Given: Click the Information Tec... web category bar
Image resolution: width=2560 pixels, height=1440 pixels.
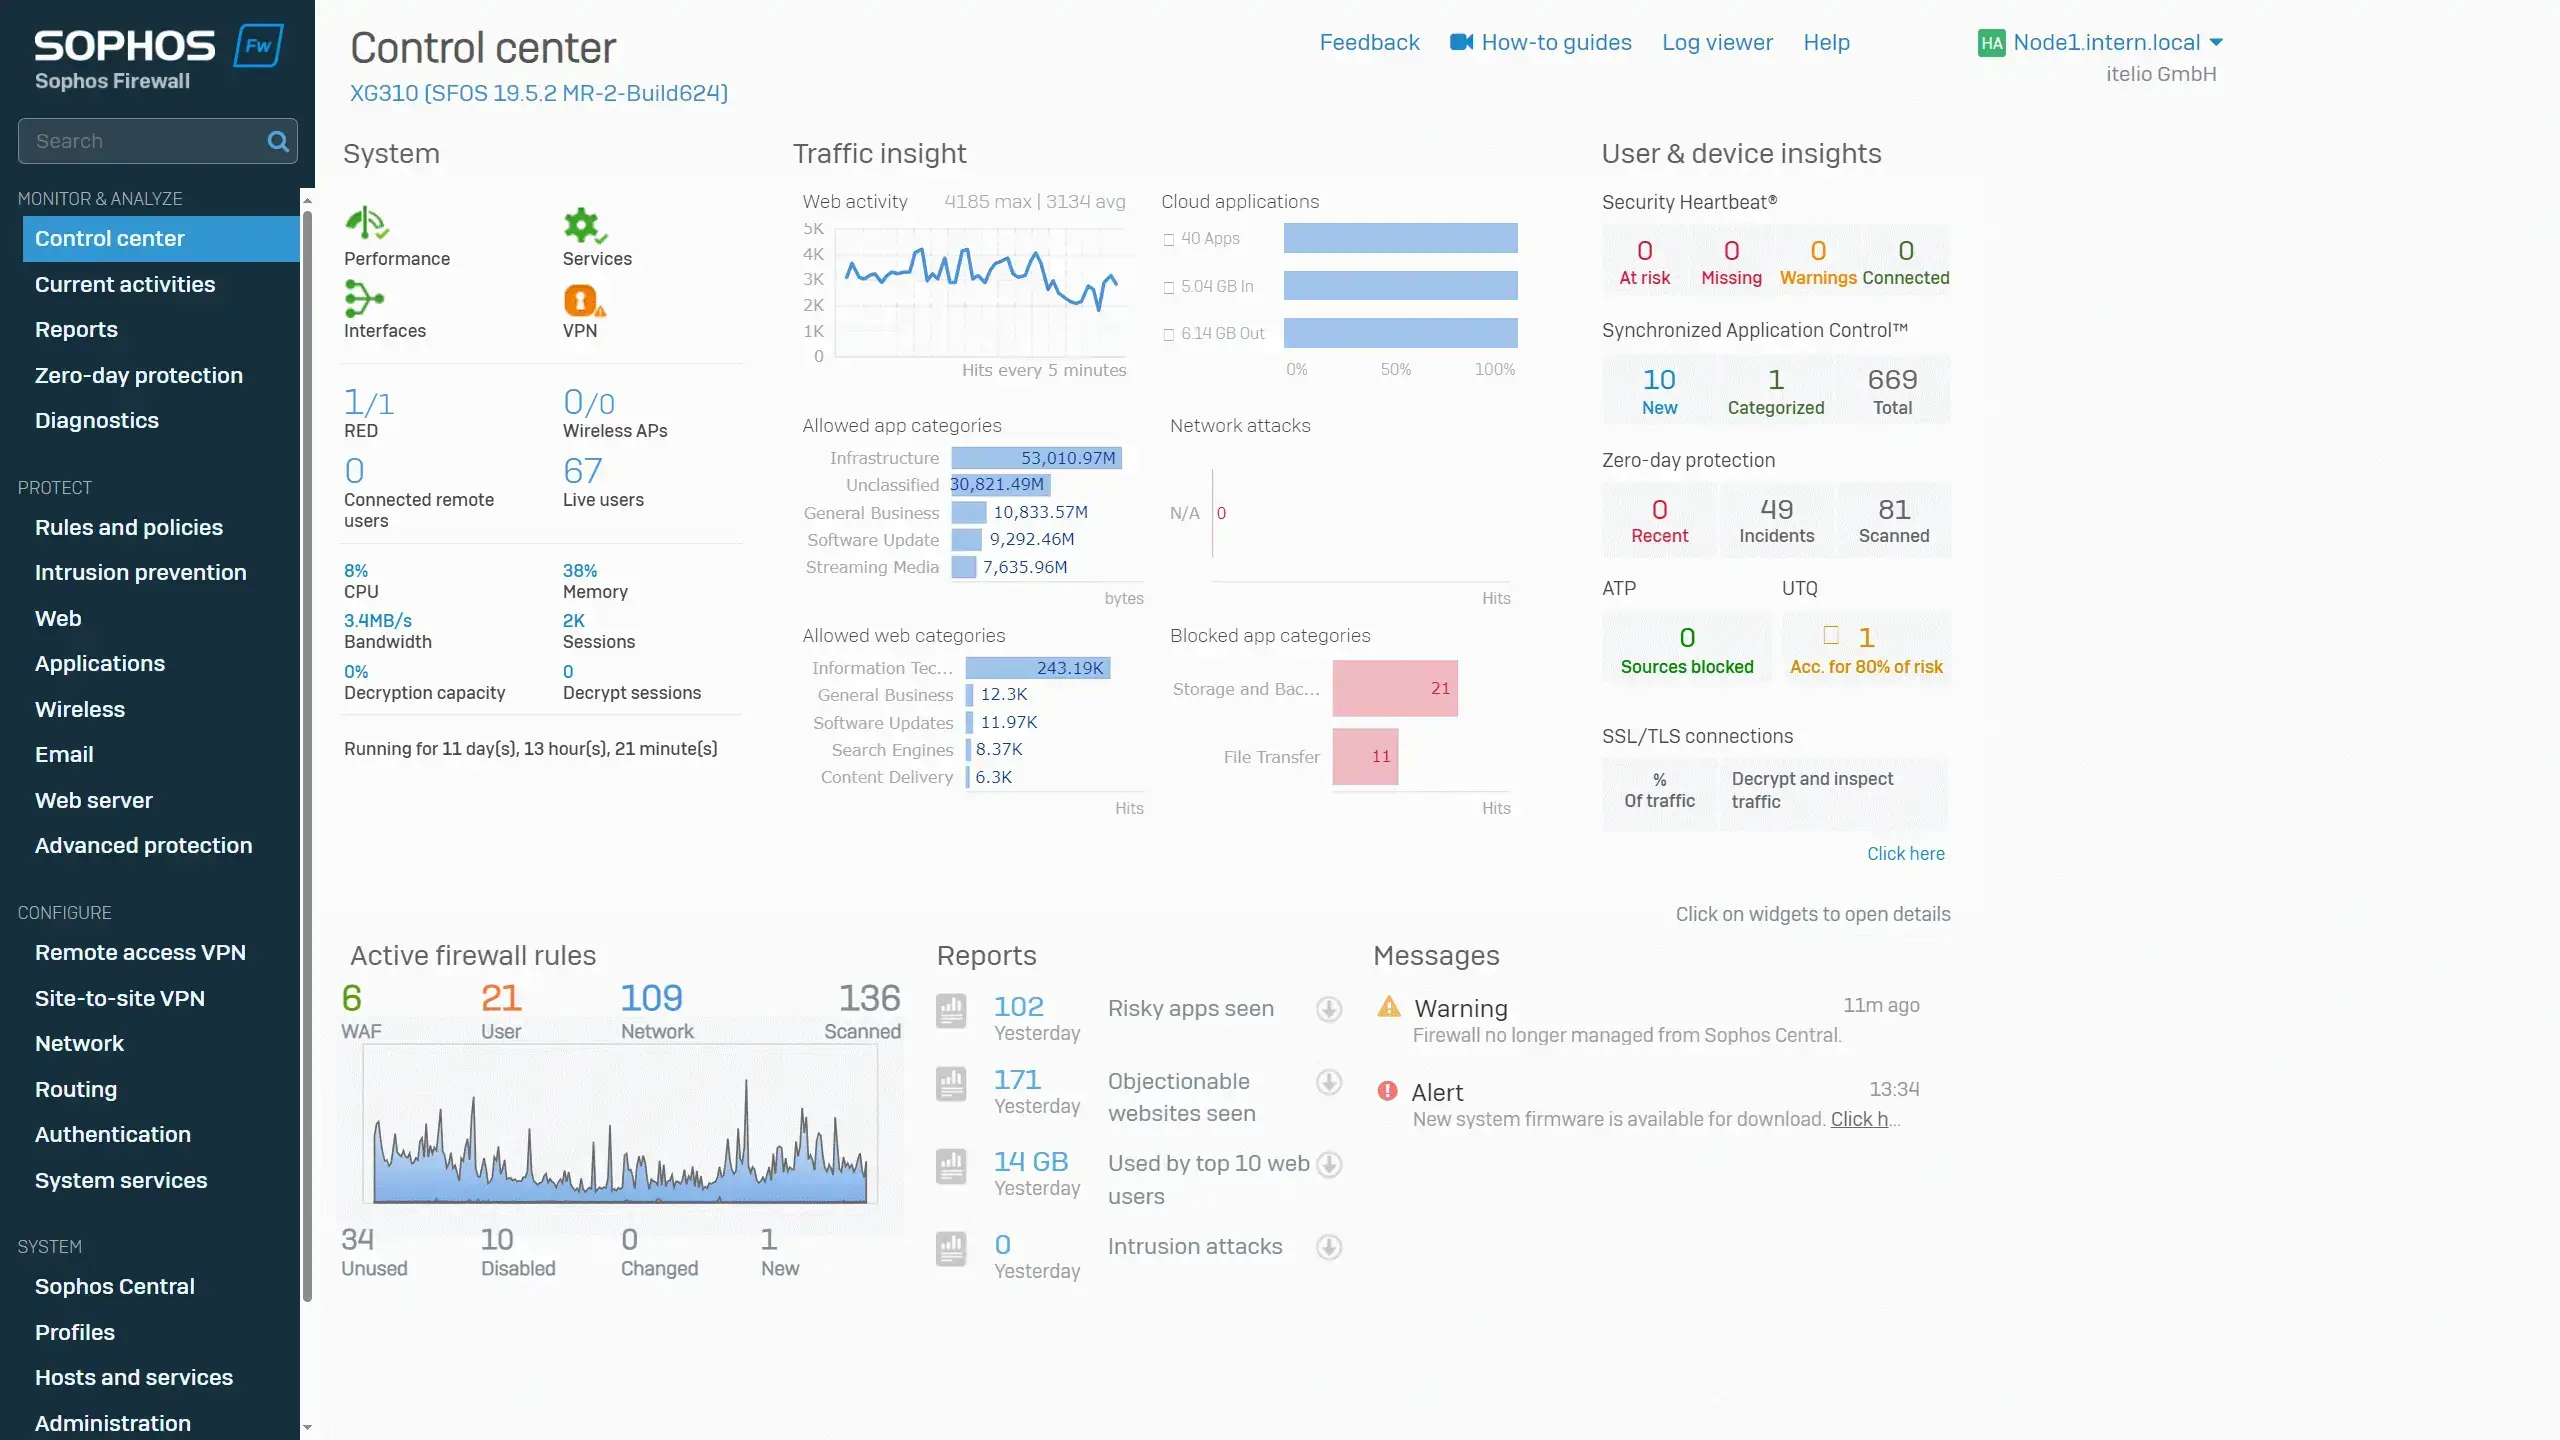Looking at the screenshot, I should pyautogui.click(x=1038, y=668).
